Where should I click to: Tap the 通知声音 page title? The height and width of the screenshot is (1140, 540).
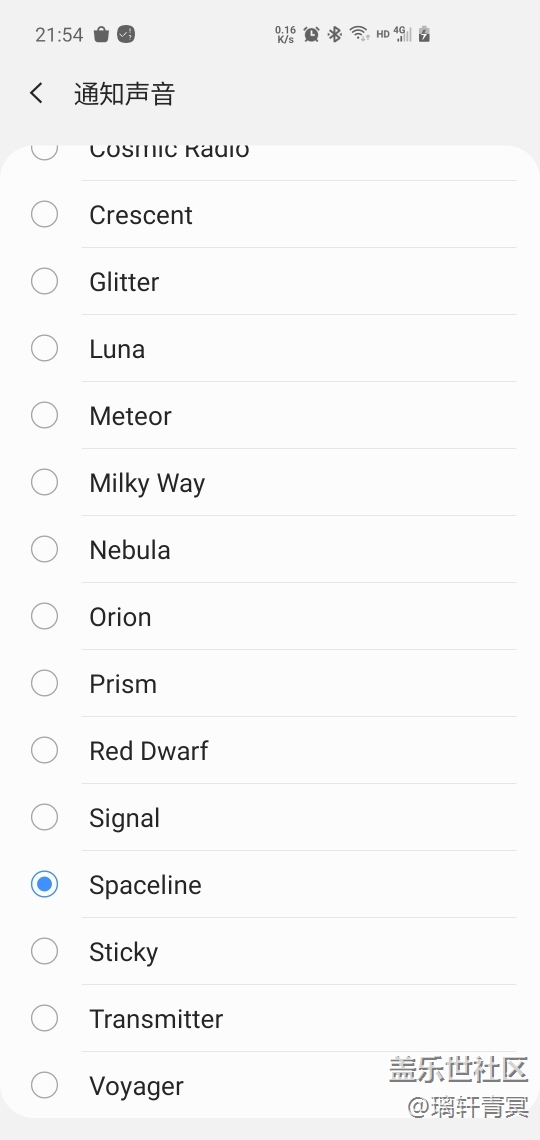tap(124, 94)
